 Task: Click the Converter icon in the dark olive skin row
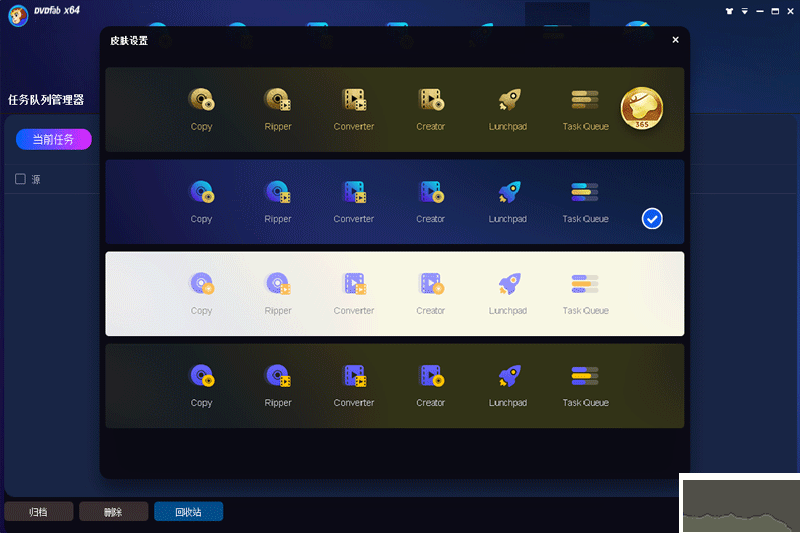354,376
